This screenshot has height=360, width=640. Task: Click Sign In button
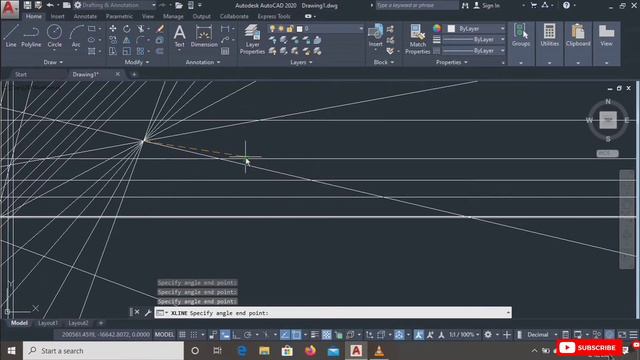click(x=487, y=5)
